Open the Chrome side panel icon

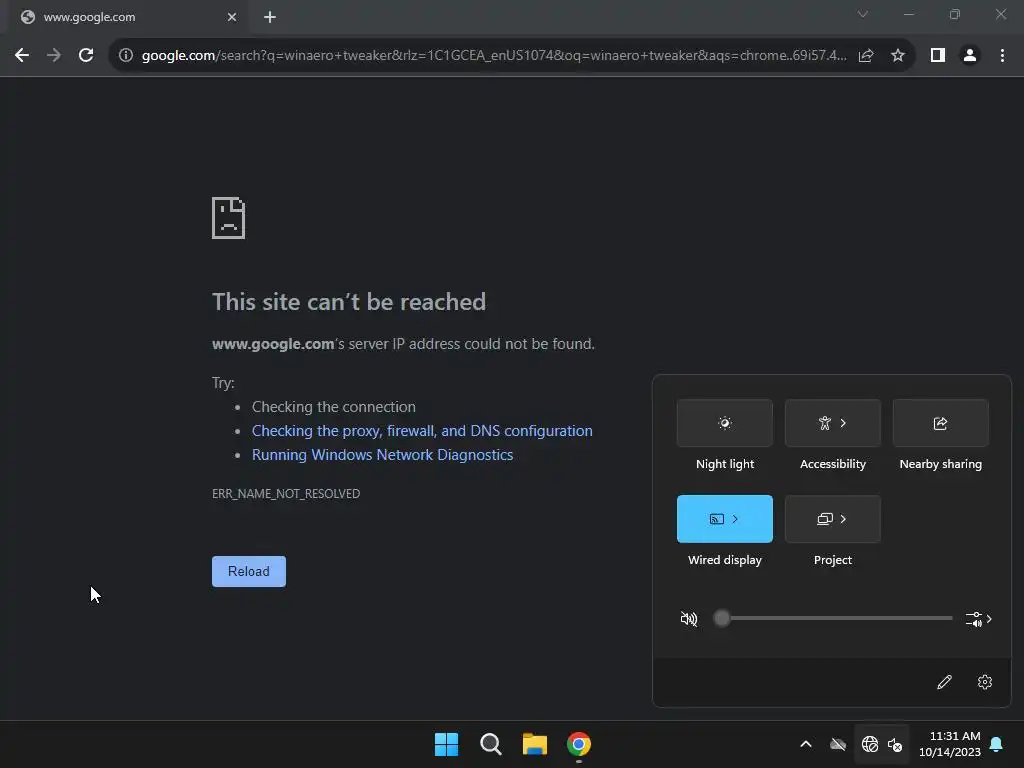point(938,56)
